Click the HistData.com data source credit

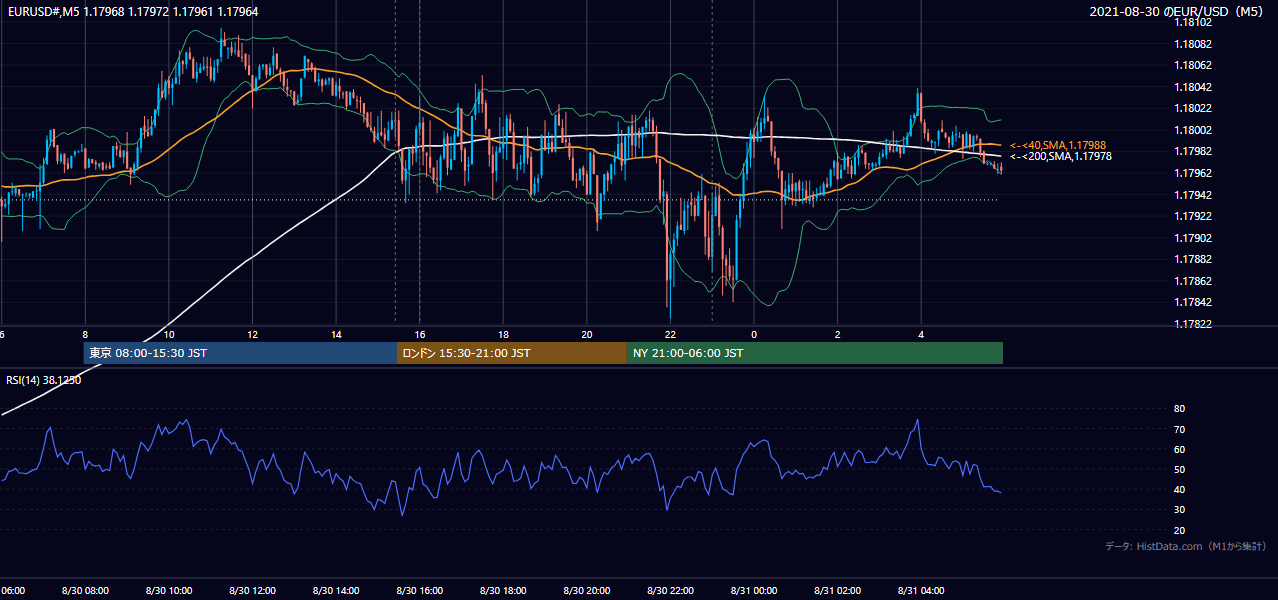coord(1187,546)
